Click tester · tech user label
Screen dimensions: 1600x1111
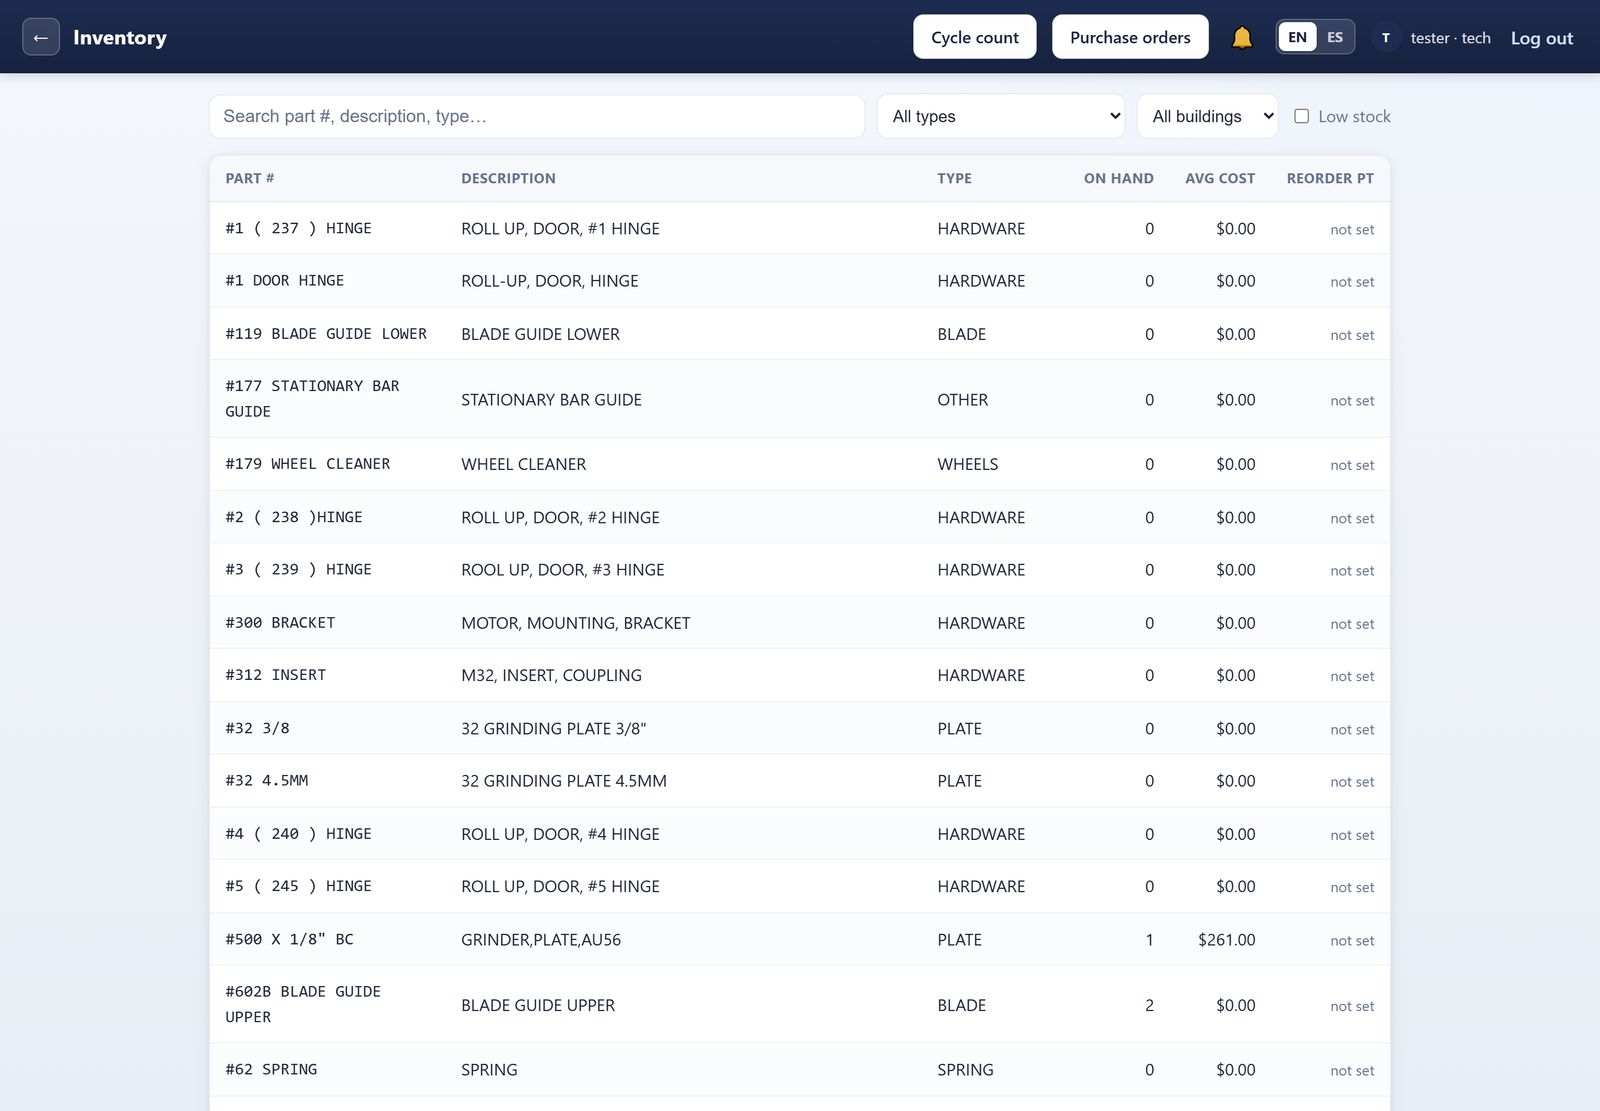pyautogui.click(x=1450, y=38)
